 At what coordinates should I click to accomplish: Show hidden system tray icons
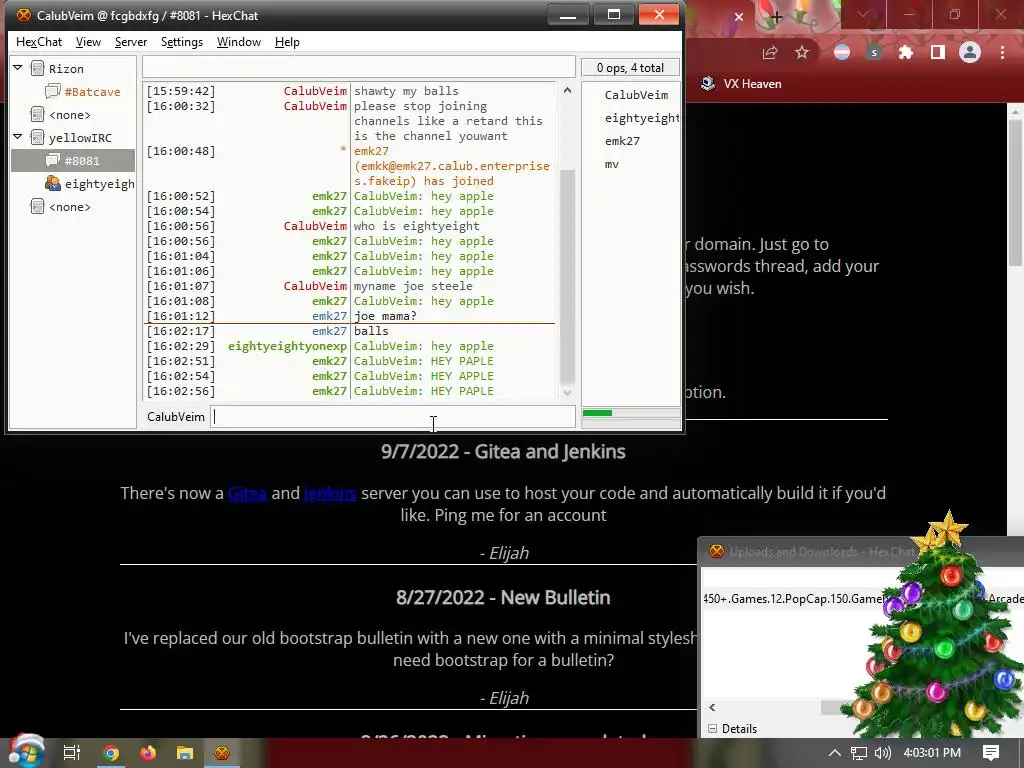(x=835, y=753)
